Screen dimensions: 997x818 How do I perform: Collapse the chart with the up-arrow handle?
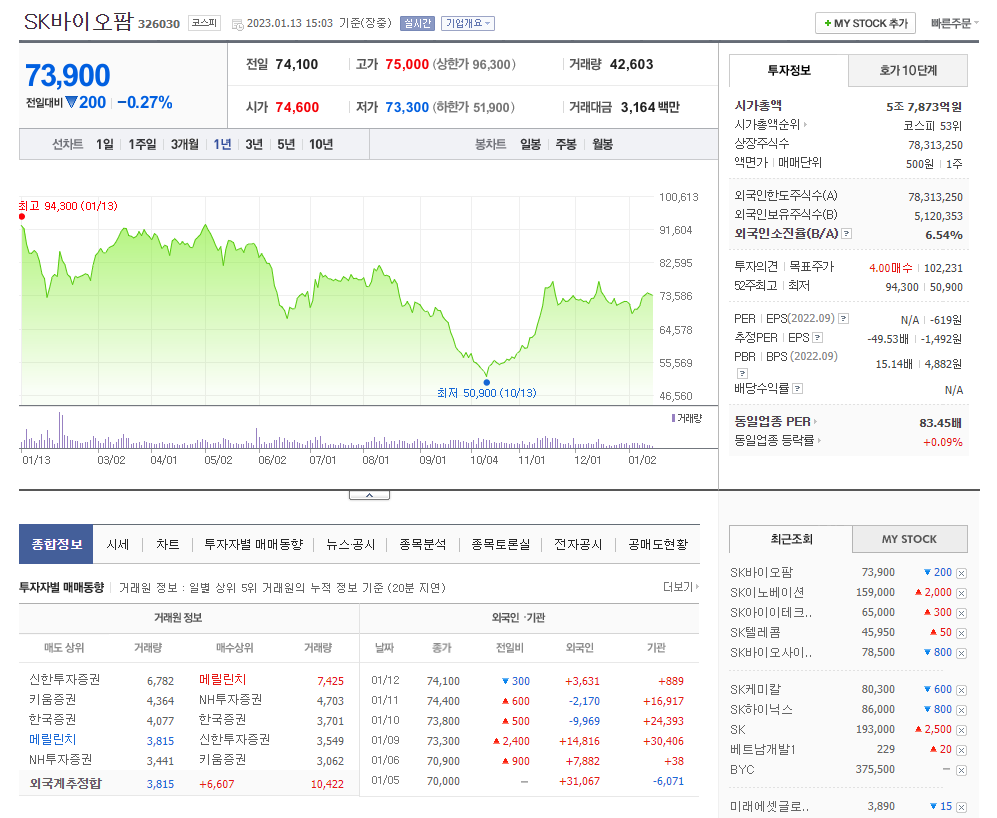click(369, 495)
